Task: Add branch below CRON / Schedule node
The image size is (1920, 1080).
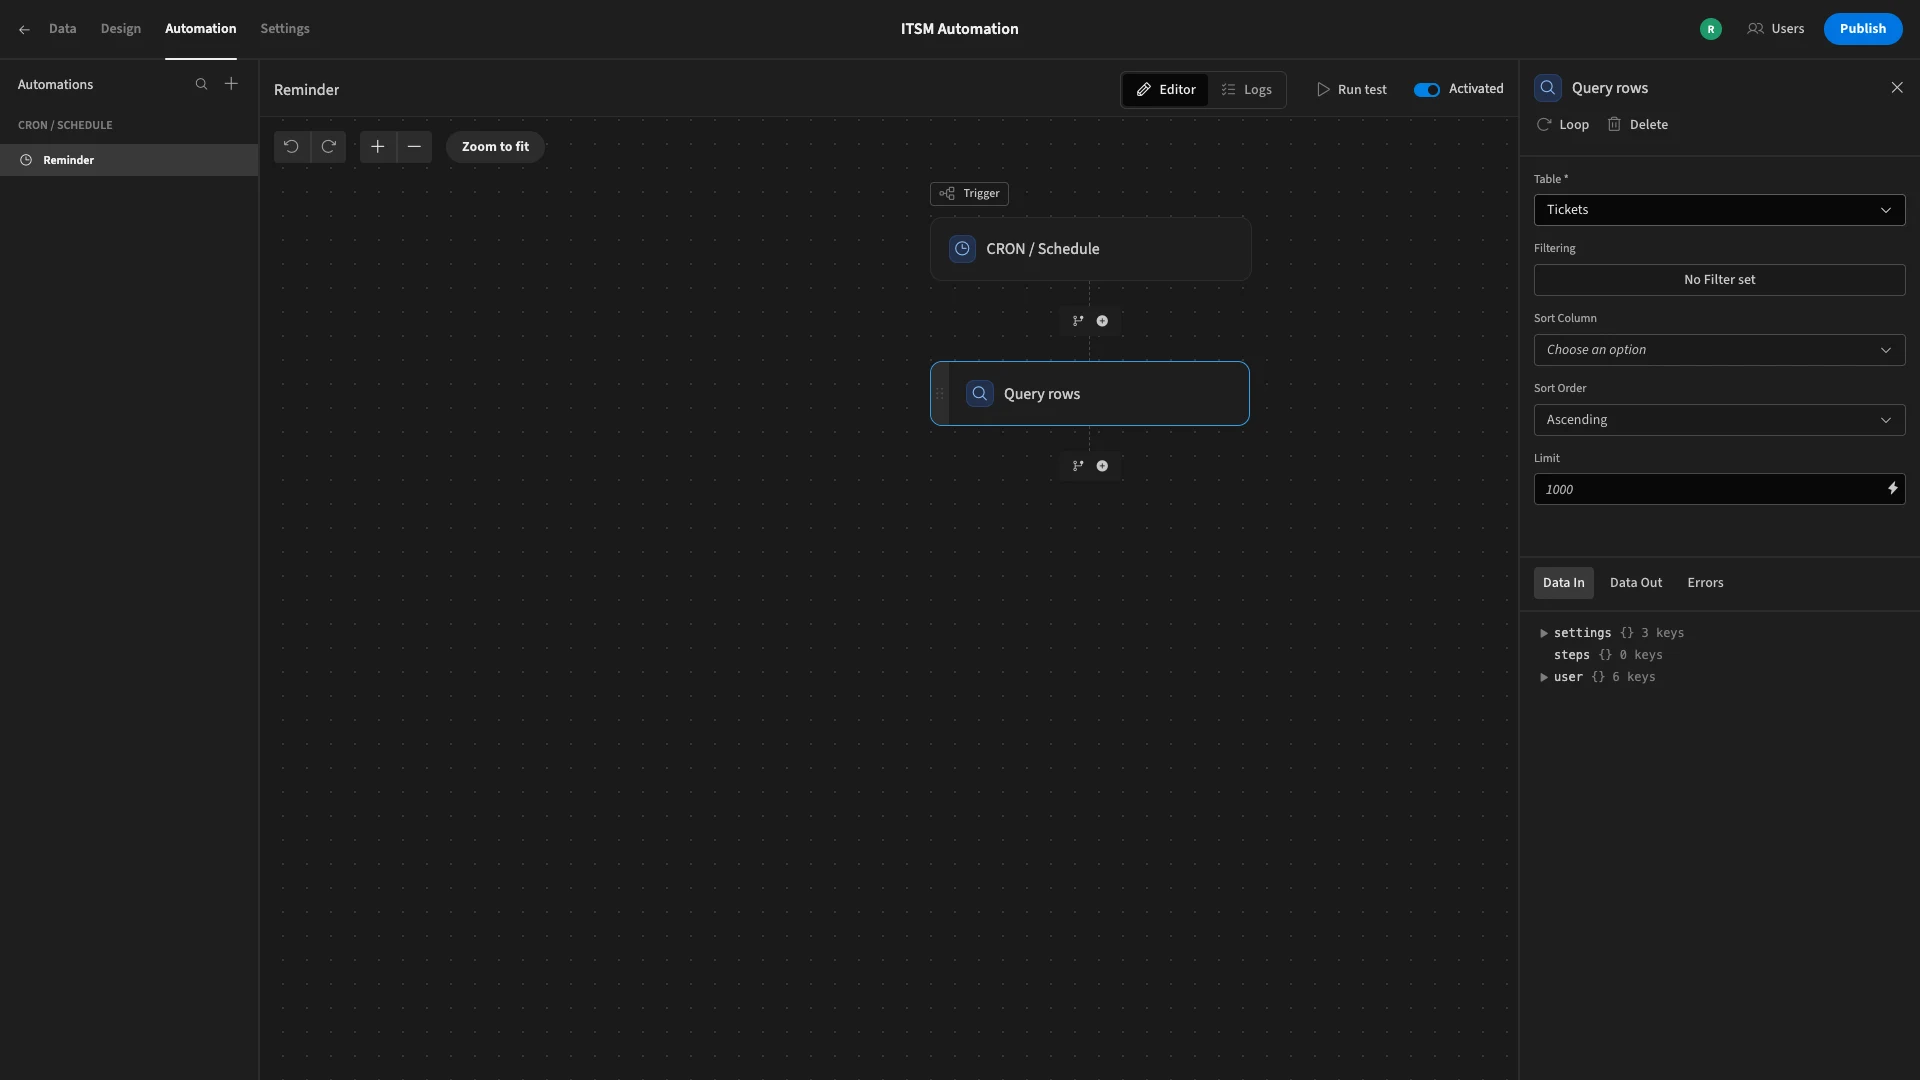Action: [1078, 321]
